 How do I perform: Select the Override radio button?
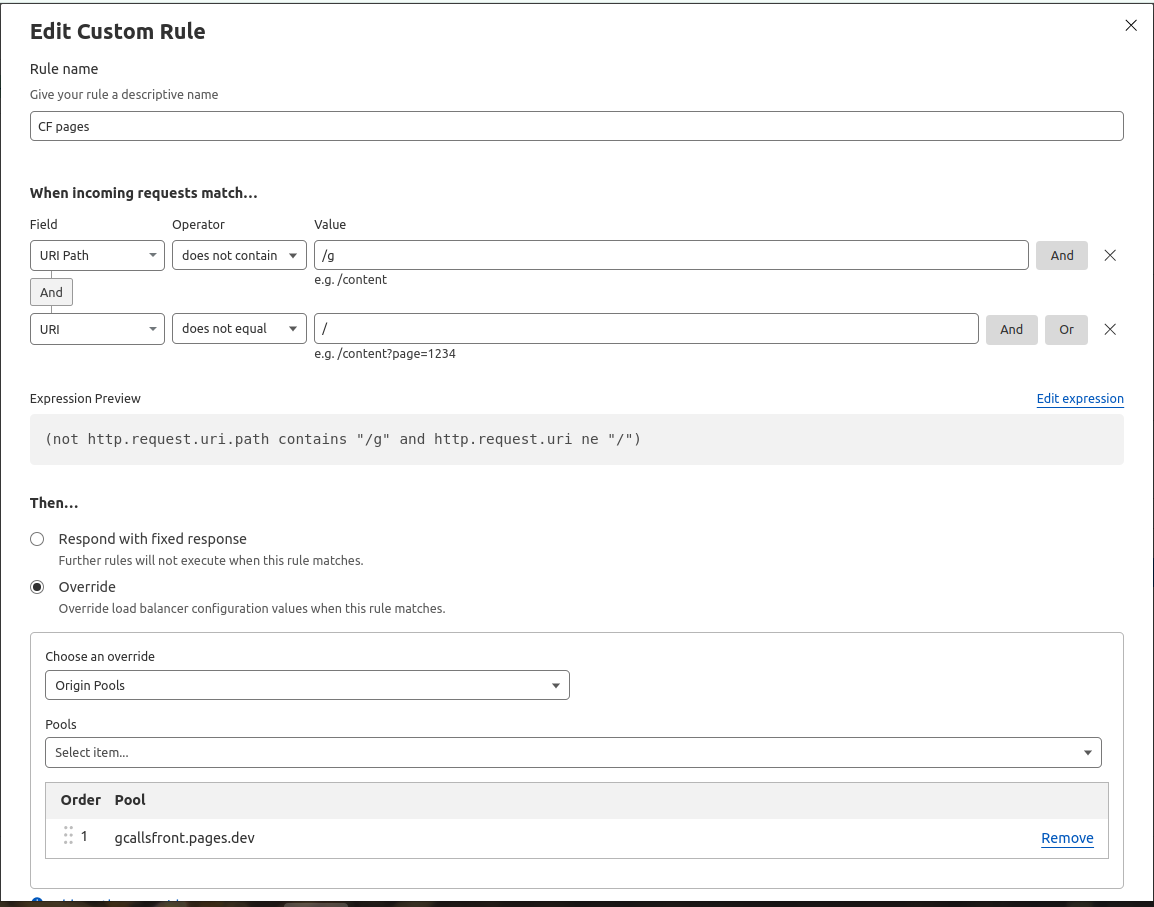(37, 587)
